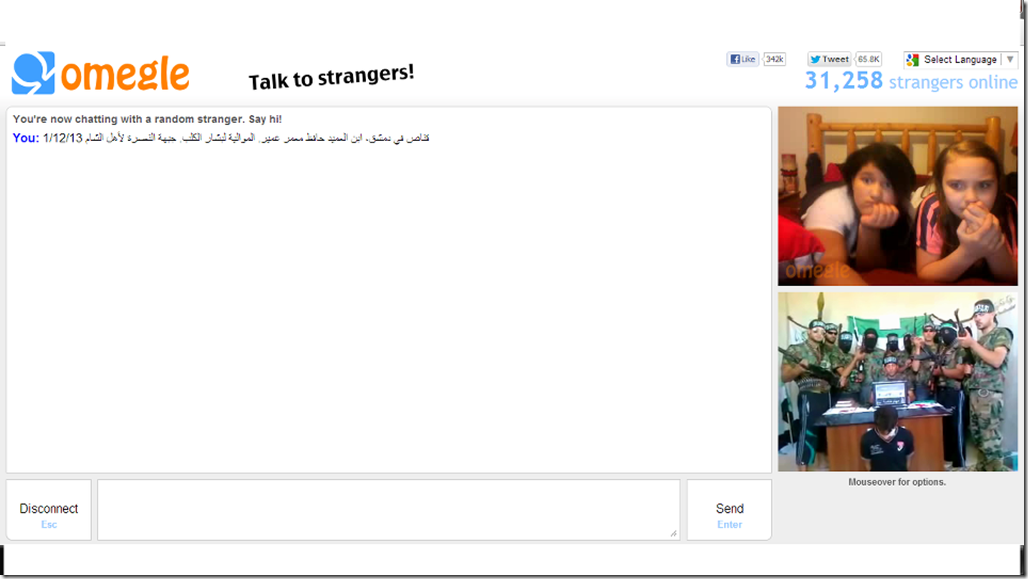Image resolution: width=1028 pixels, height=579 pixels.
Task: Click the 31,258 strangers online counter
Action: coord(911,81)
